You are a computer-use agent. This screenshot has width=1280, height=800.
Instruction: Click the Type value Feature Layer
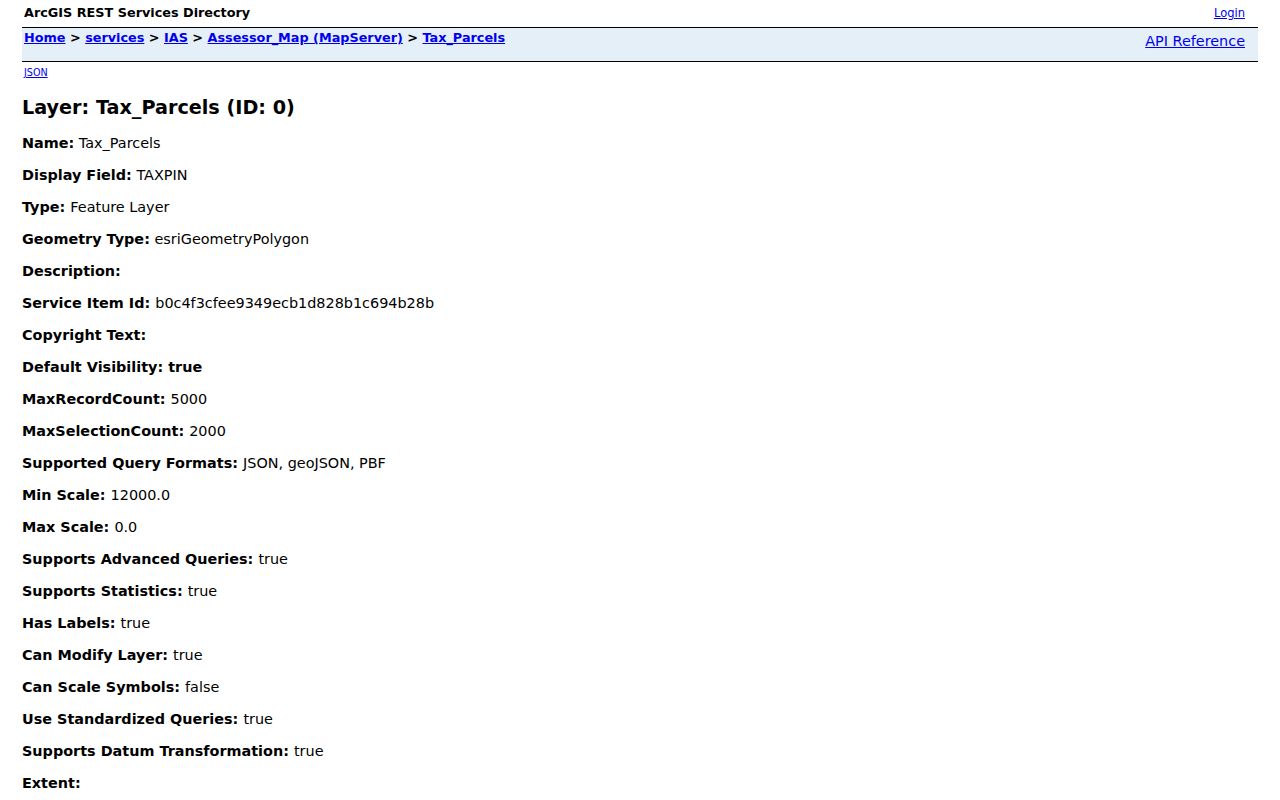click(x=120, y=207)
